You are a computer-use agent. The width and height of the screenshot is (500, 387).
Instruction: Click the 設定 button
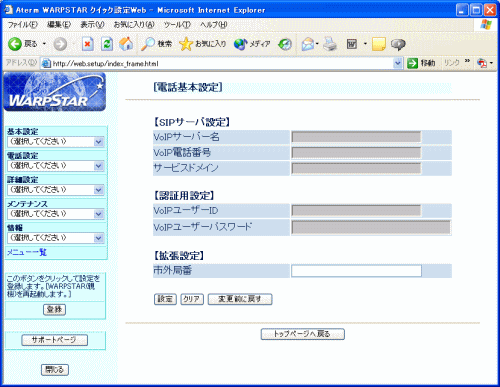pyautogui.click(x=165, y=299)
